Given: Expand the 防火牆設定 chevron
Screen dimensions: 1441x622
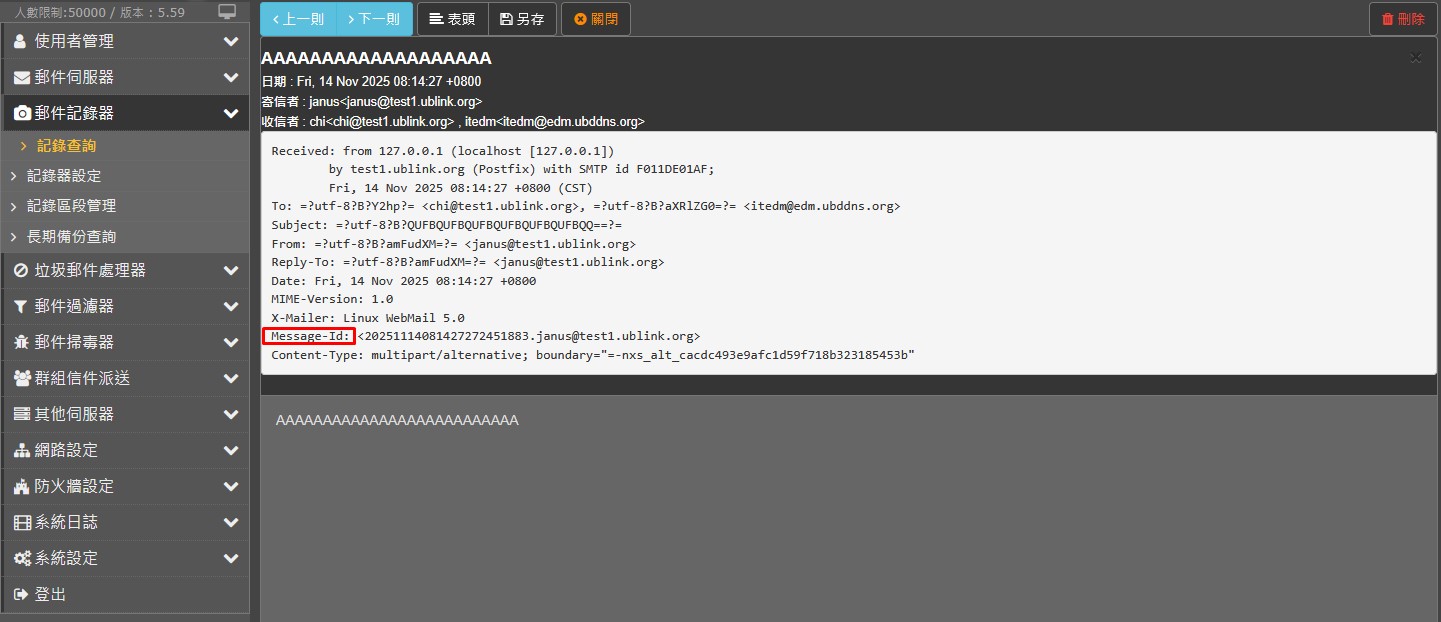Looking at the screenshot, I should coord(231,486).
